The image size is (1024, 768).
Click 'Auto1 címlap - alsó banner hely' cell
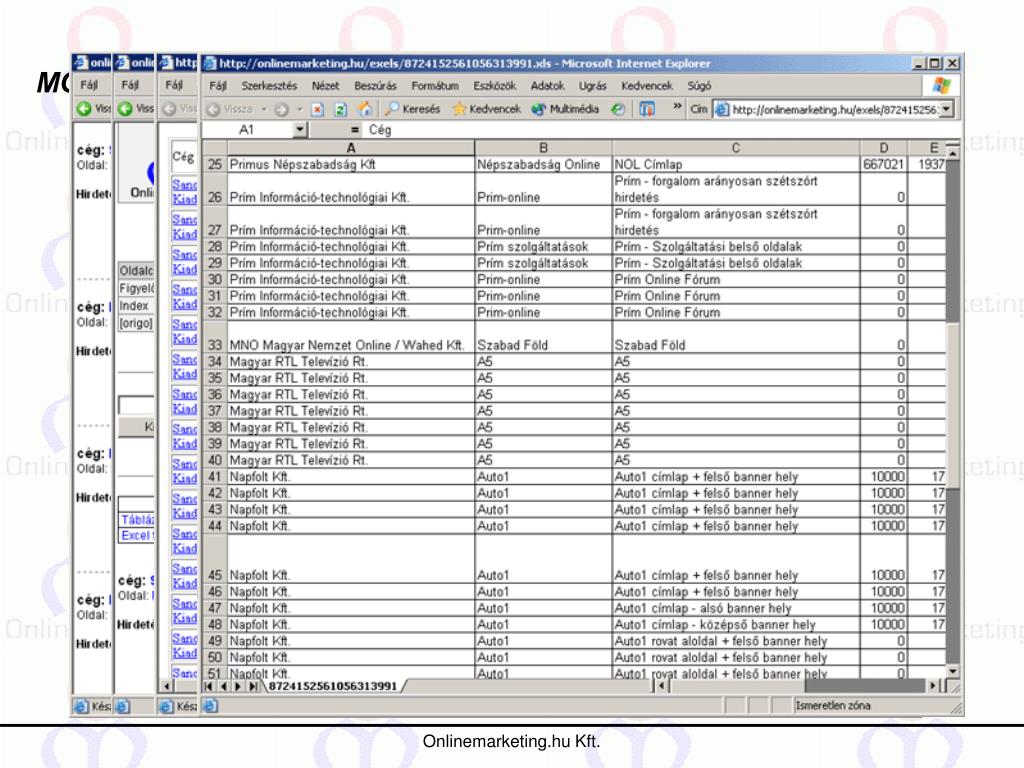point(736,608)
